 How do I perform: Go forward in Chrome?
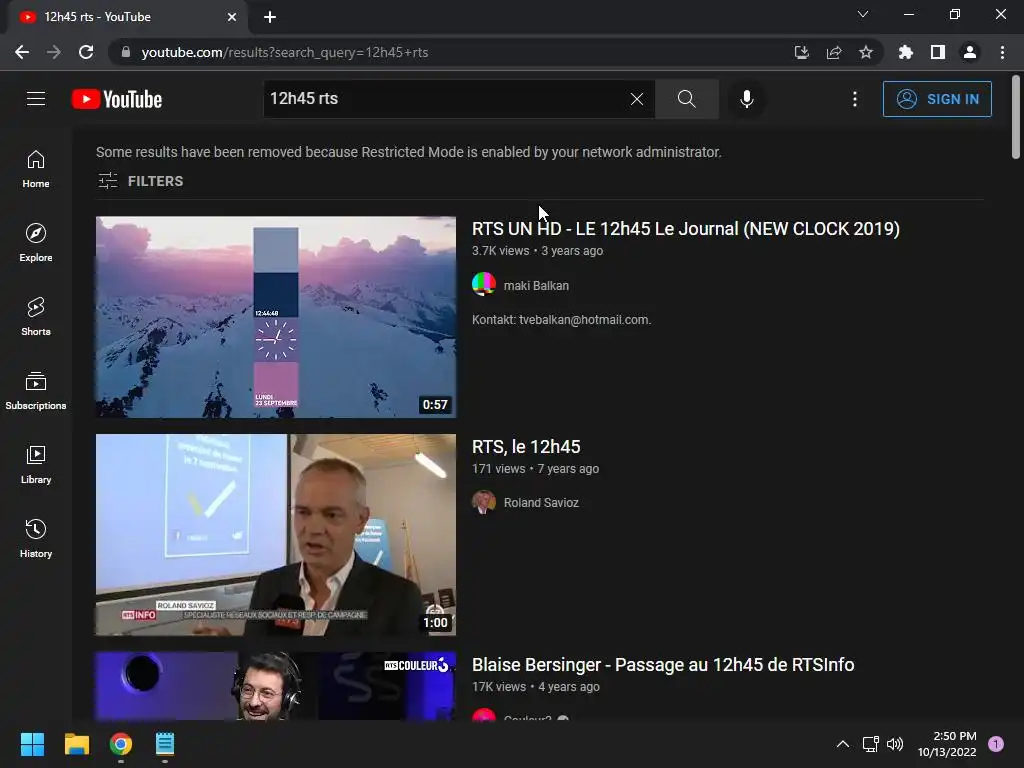[x=54, y=52]
